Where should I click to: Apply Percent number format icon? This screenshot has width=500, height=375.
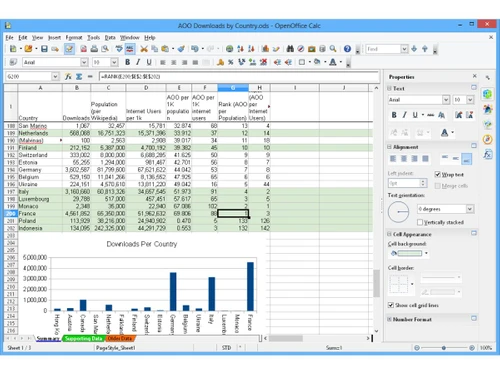coord(231,62)
